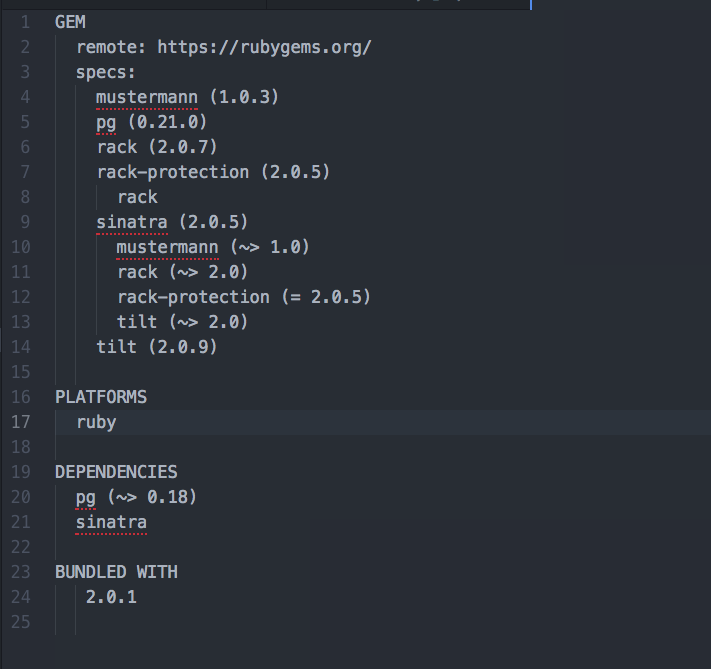
Task: Click the GEM heading on line 1
Action: pyautogui.click(x=70, y=22)
